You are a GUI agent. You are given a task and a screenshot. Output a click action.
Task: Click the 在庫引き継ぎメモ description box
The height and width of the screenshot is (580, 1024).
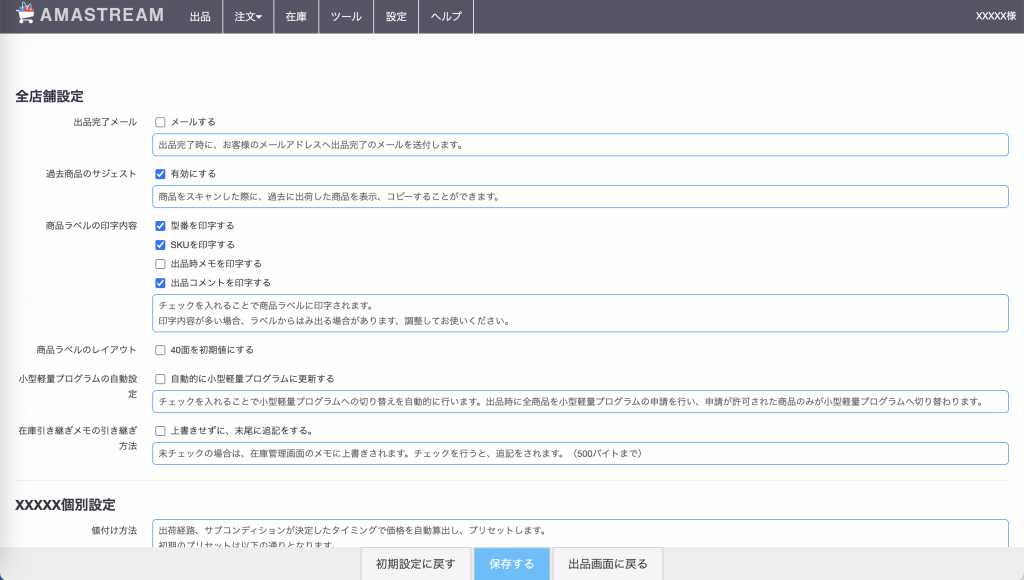pos(580,453)
